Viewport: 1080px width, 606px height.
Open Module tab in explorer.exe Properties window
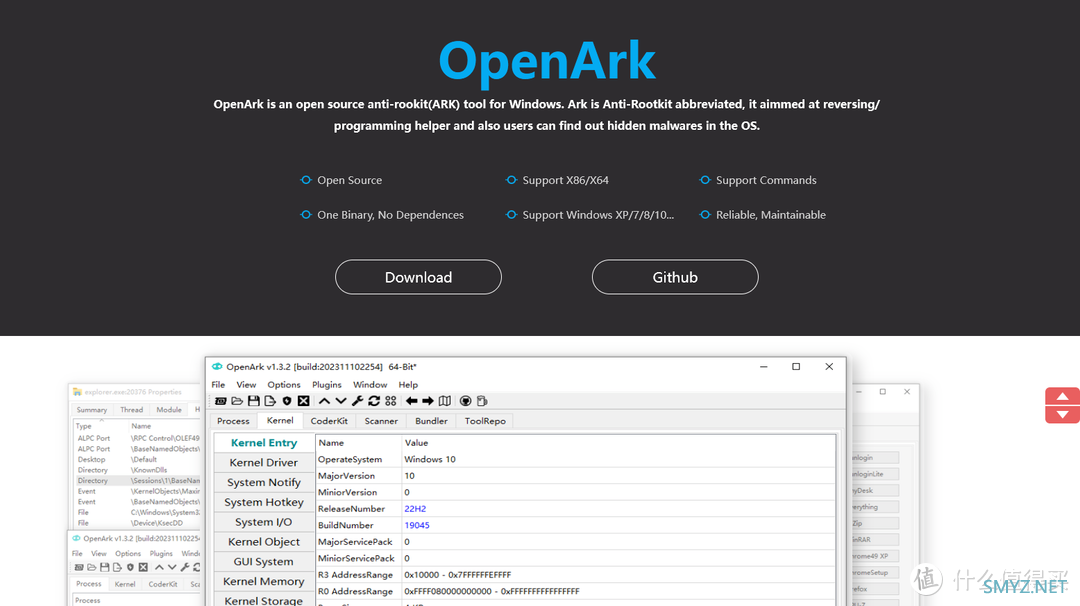[x=169, y=410]
